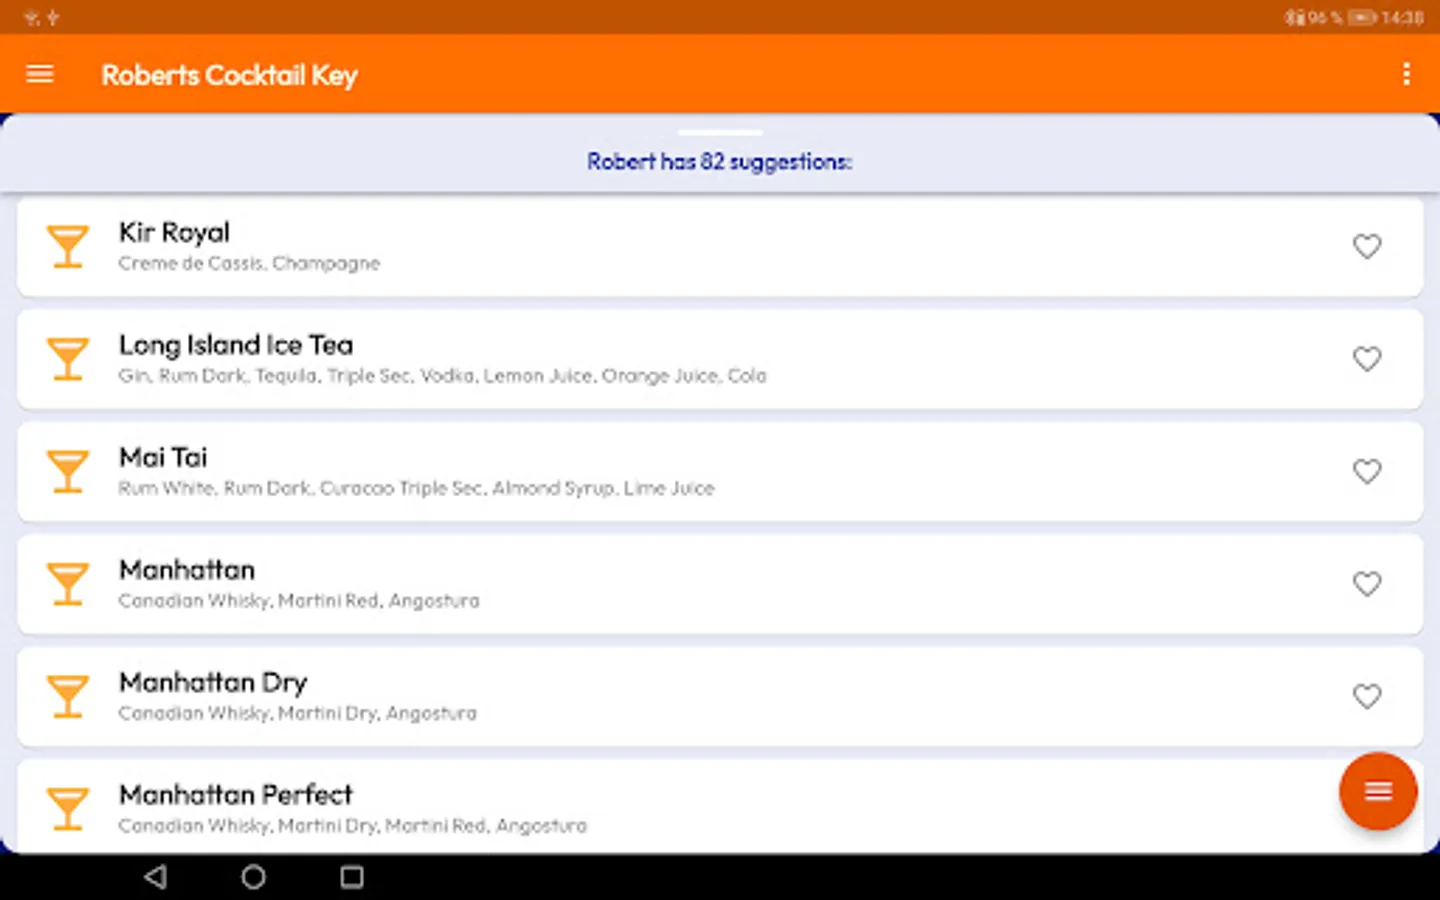Tap the orange floating filter button
Image resolution: width=1440 pixels, height=900 pixels.
(1377, 791)
